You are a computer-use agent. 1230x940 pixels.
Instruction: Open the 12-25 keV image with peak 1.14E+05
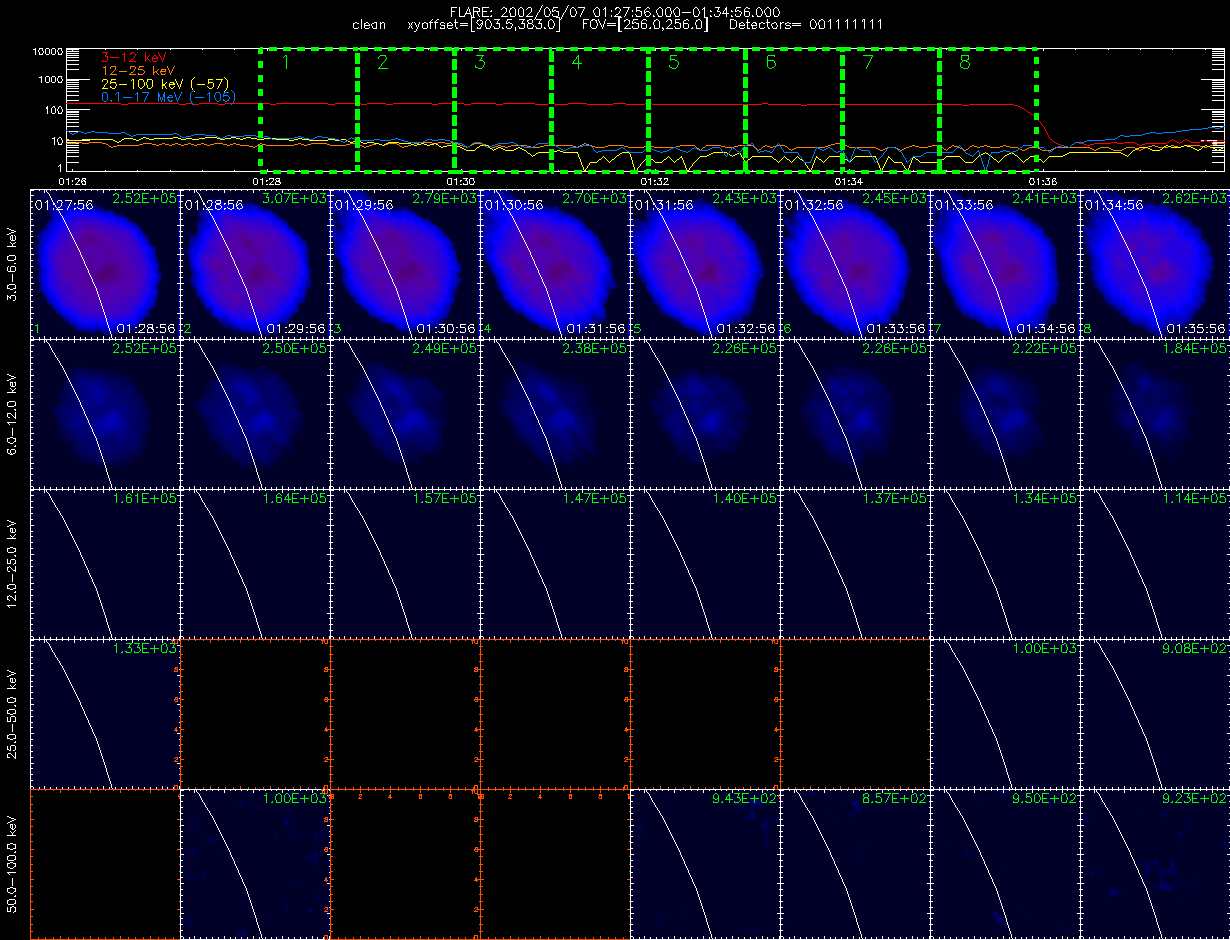(x=1155, y=563)
